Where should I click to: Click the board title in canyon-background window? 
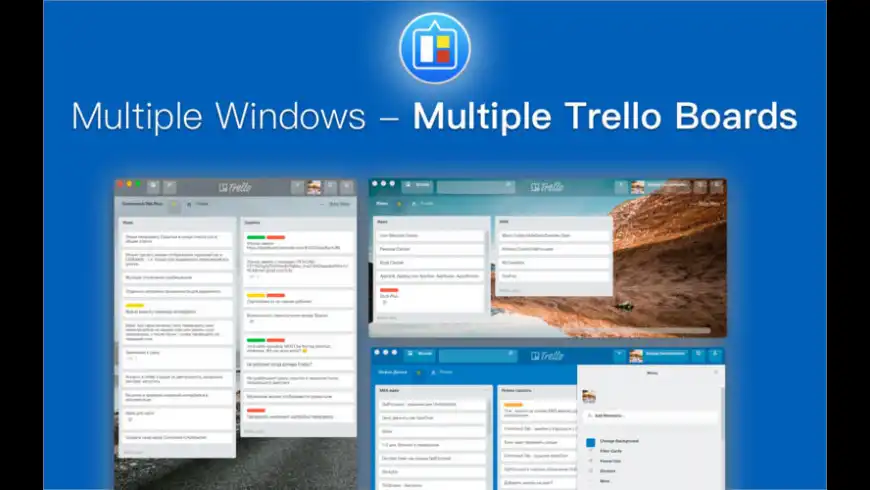click(382, 203)
